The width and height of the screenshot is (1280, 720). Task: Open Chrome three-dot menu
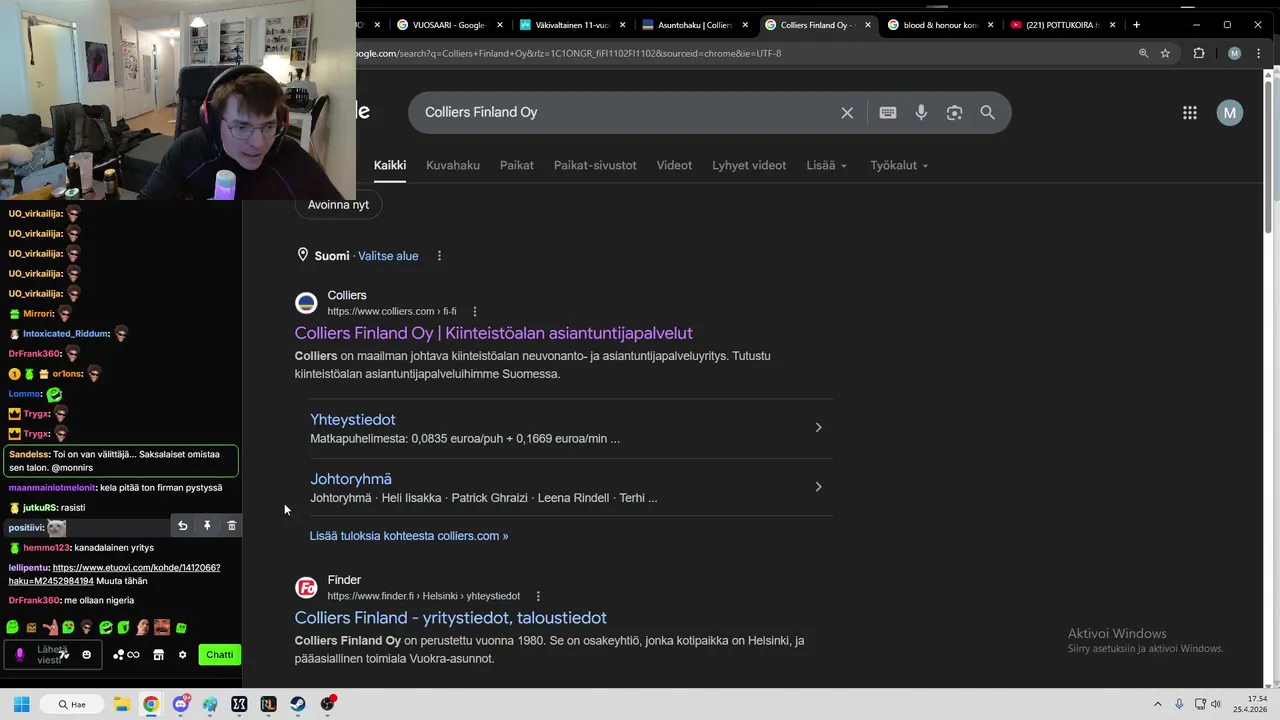[x=1259, y=53]
